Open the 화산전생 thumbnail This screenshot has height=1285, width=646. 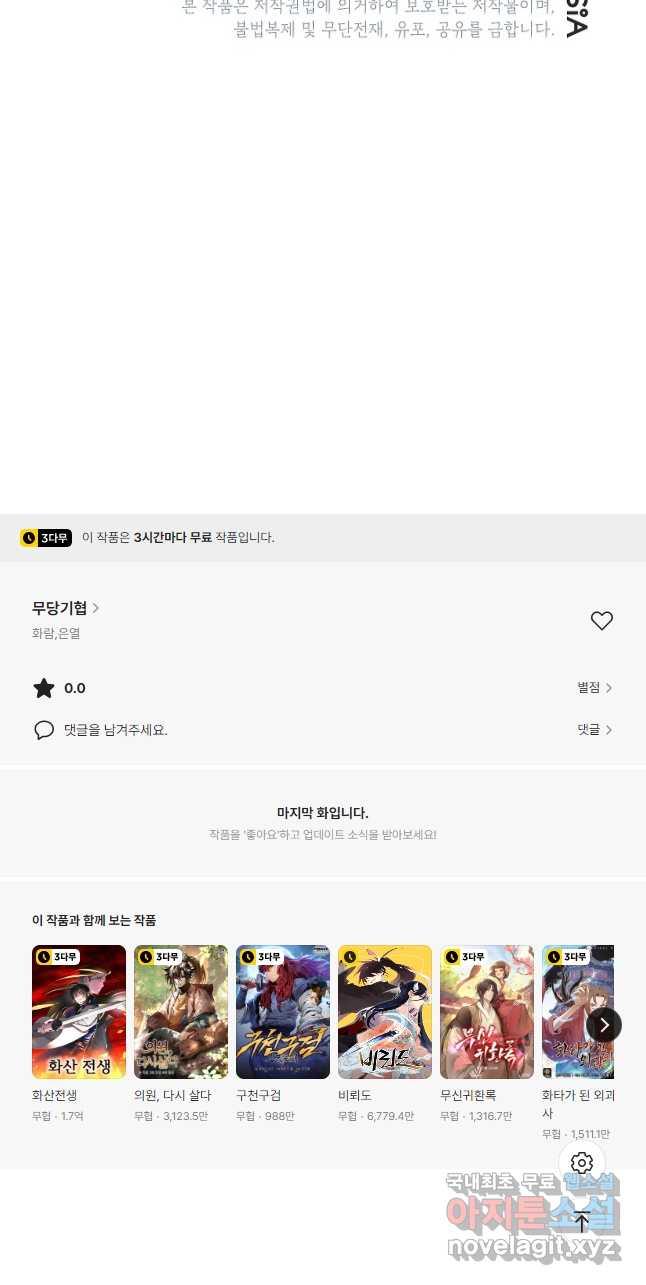(79, 1012)
